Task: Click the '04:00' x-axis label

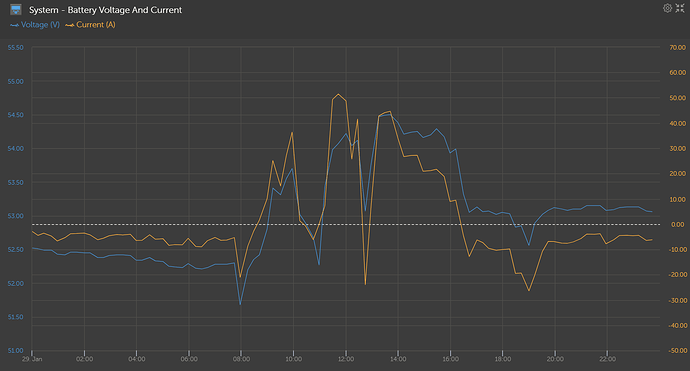Action: pyautogui.click(x=137, y=359)
